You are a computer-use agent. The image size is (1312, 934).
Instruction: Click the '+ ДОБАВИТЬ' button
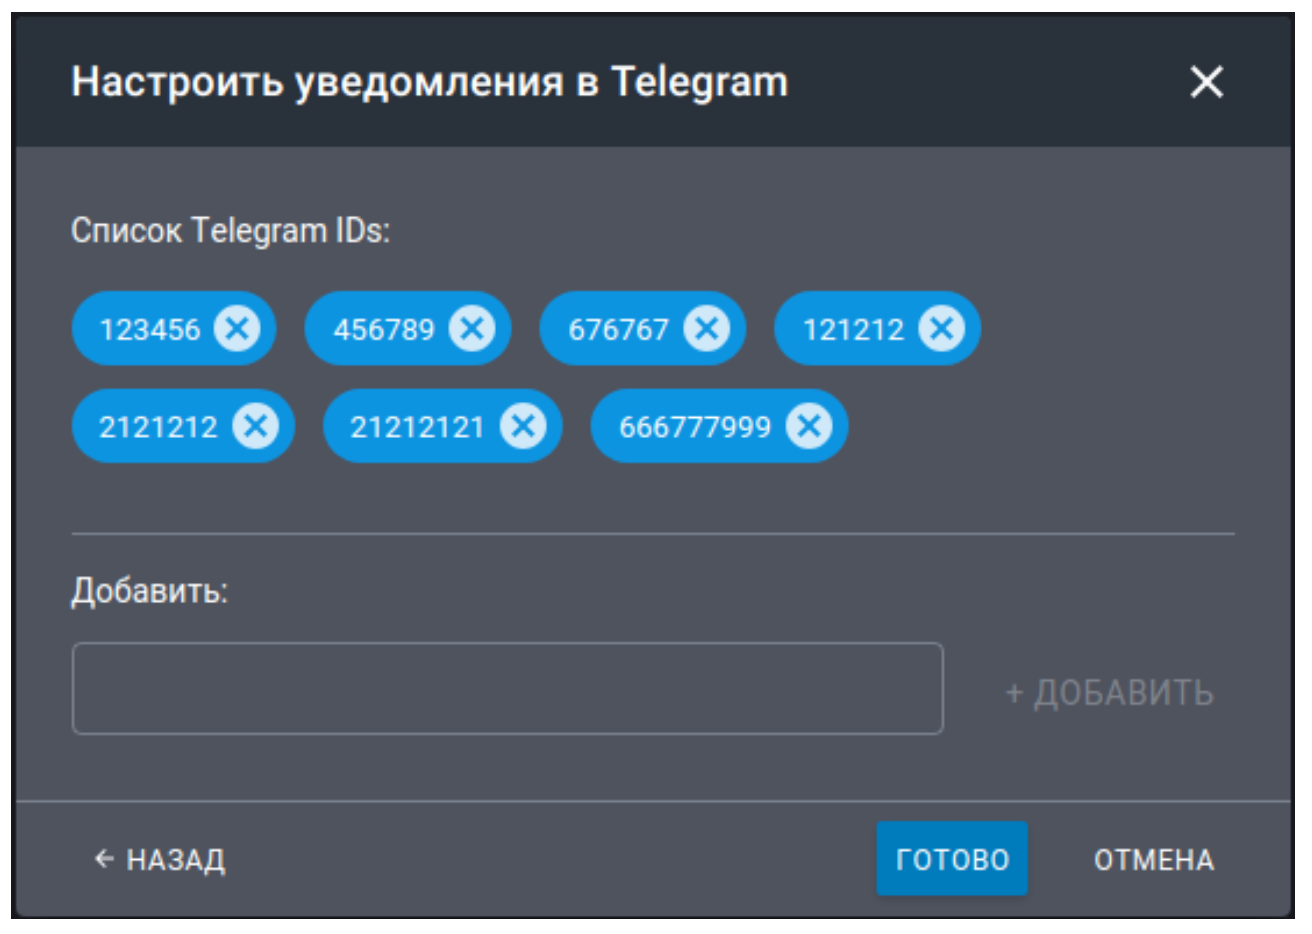coord(1109,693)
